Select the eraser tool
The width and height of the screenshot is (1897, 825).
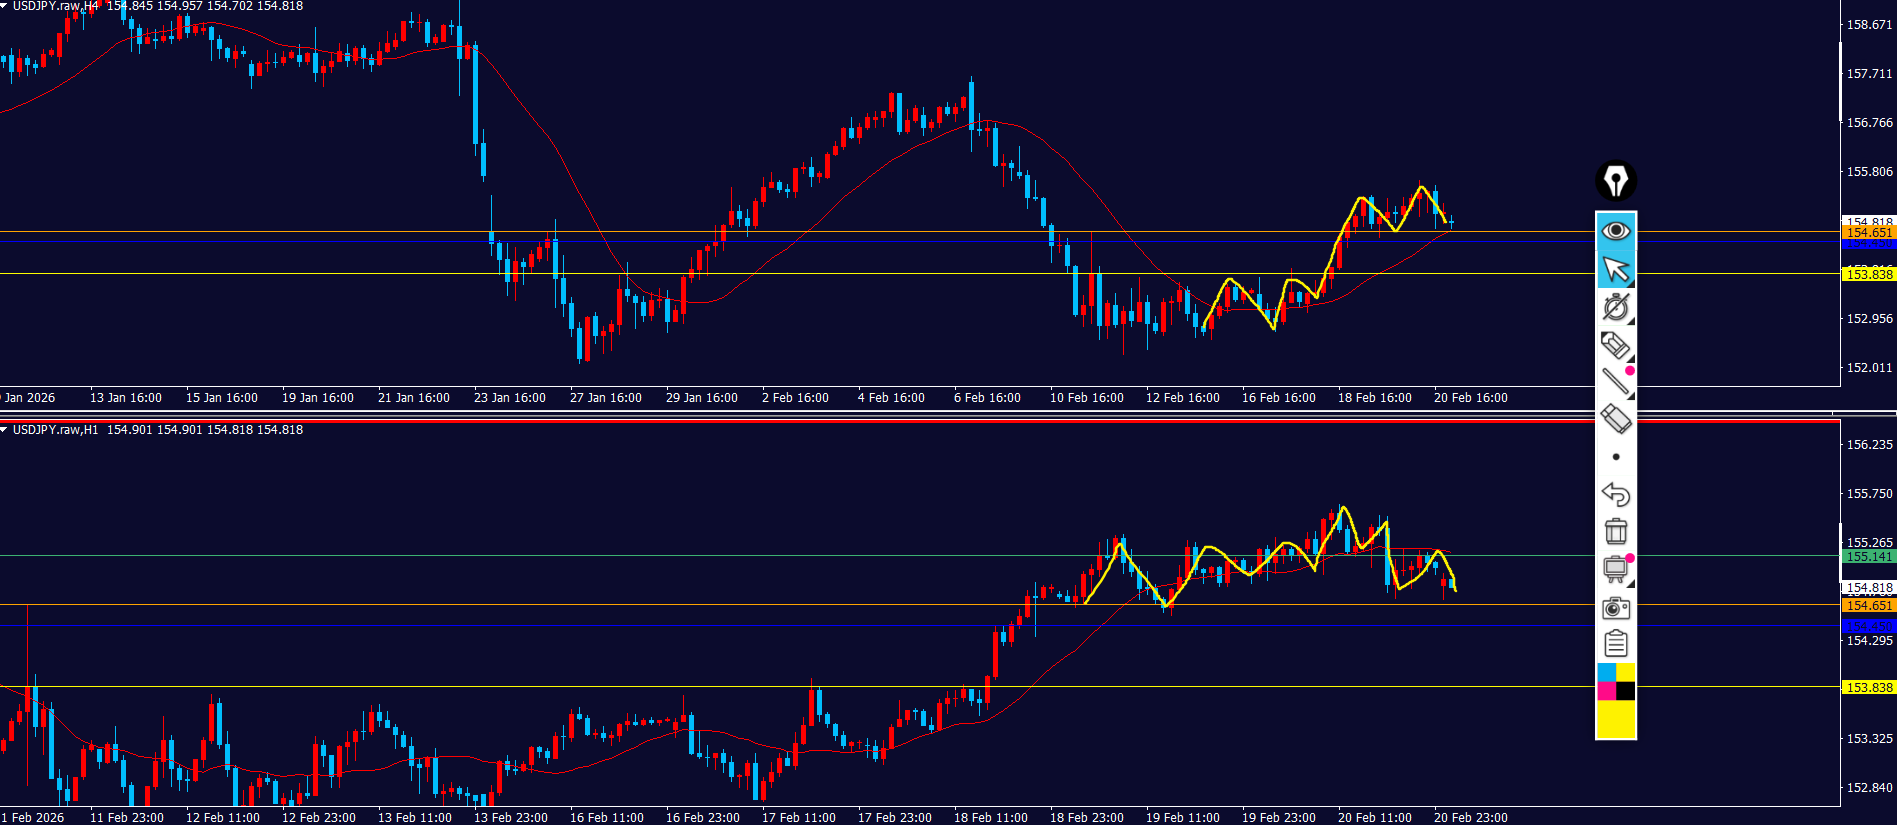coord(1615,419)
